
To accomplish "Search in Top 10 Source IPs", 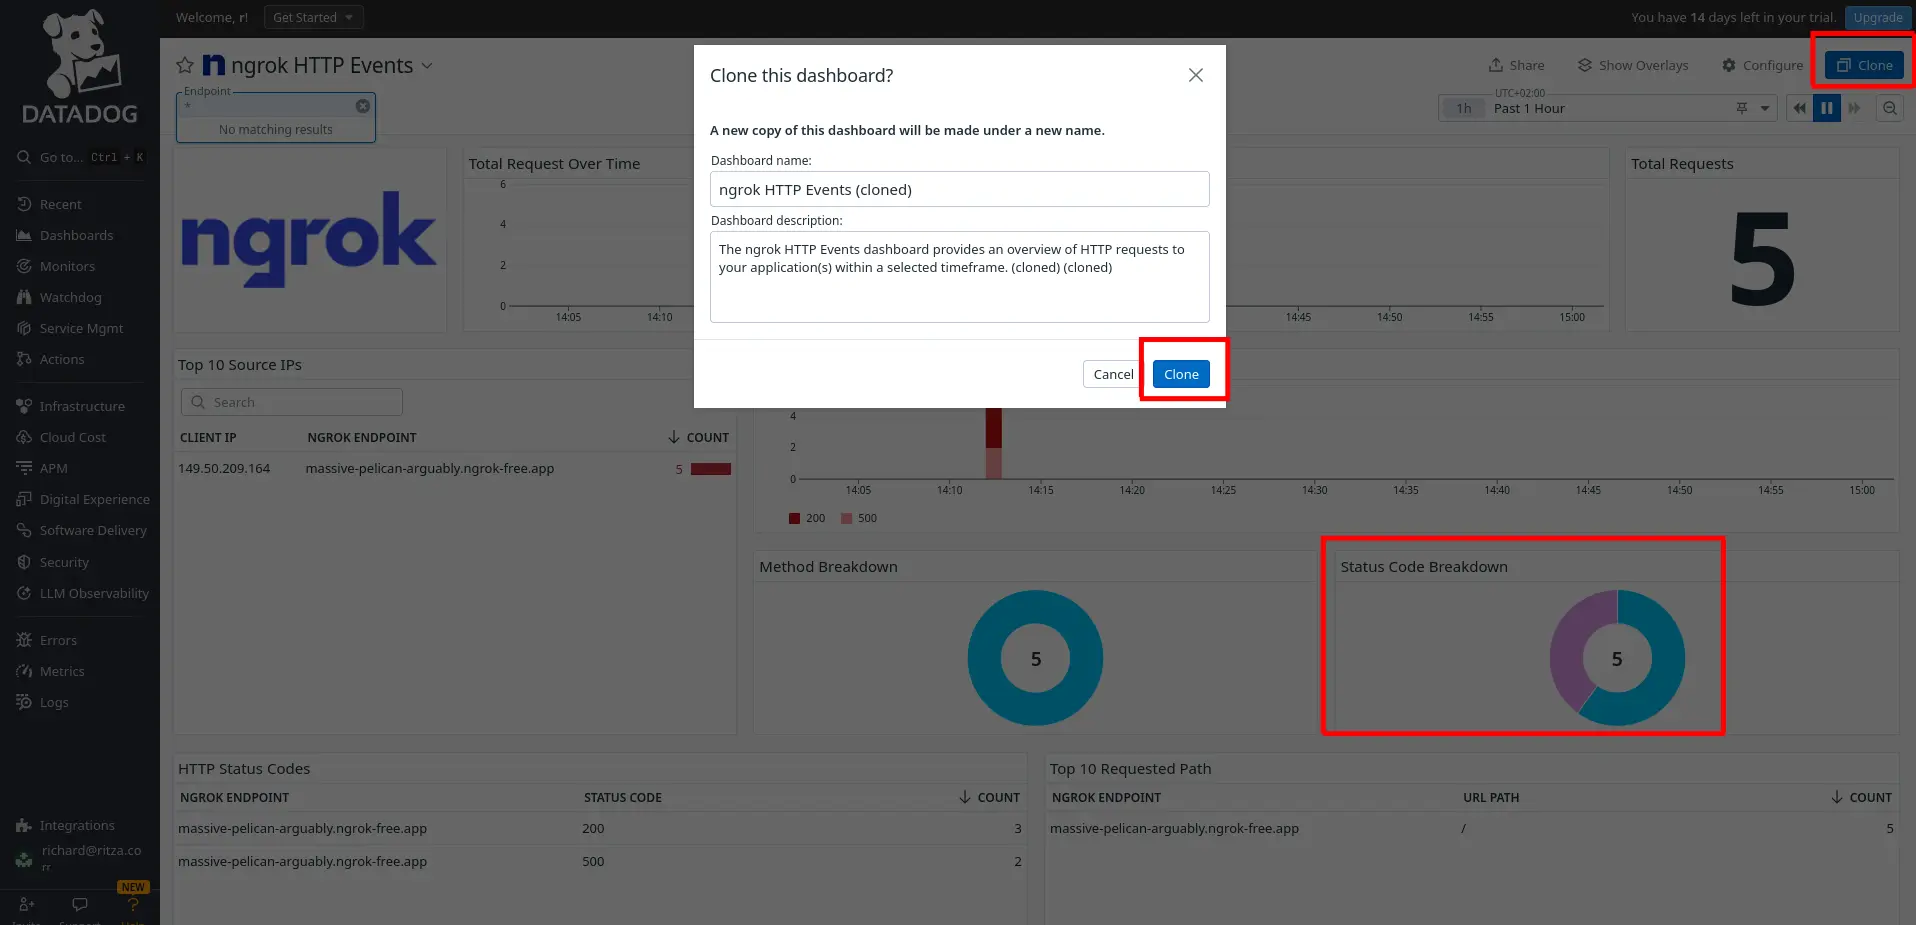I will [292, 402].
